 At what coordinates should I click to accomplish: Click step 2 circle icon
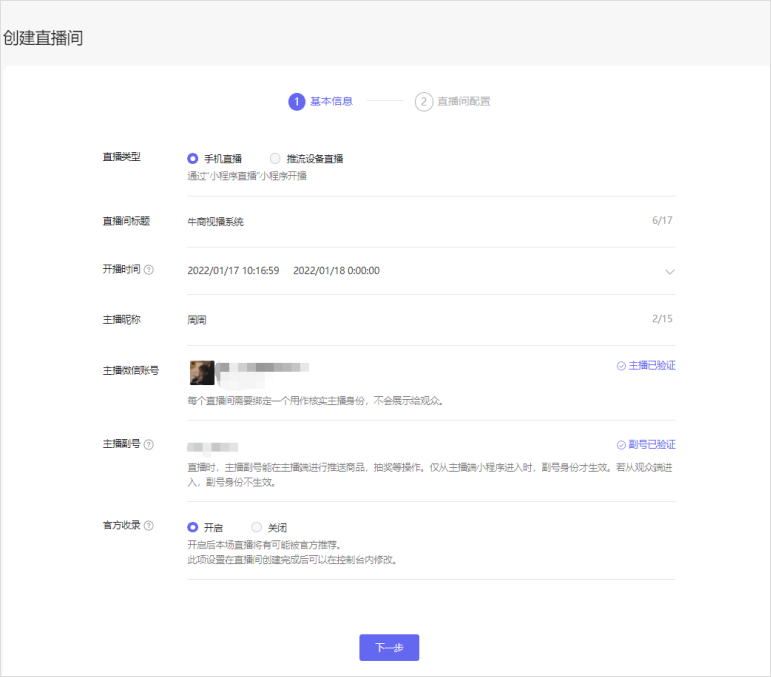(x=424, y=101)
